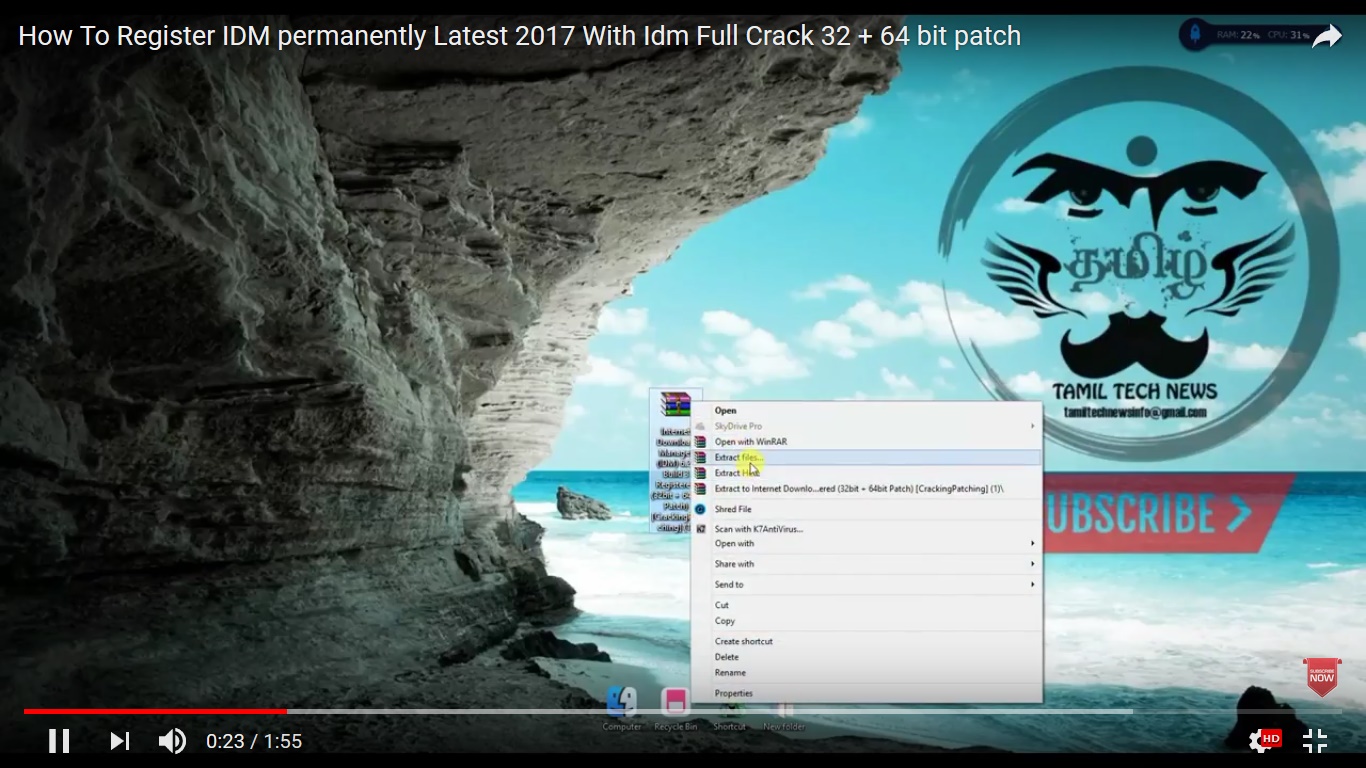The width and height of the screenshot is (1366, 768).
Task: Extract to Internet Downlo... folder entry
Action: click(x=867, y=489)
